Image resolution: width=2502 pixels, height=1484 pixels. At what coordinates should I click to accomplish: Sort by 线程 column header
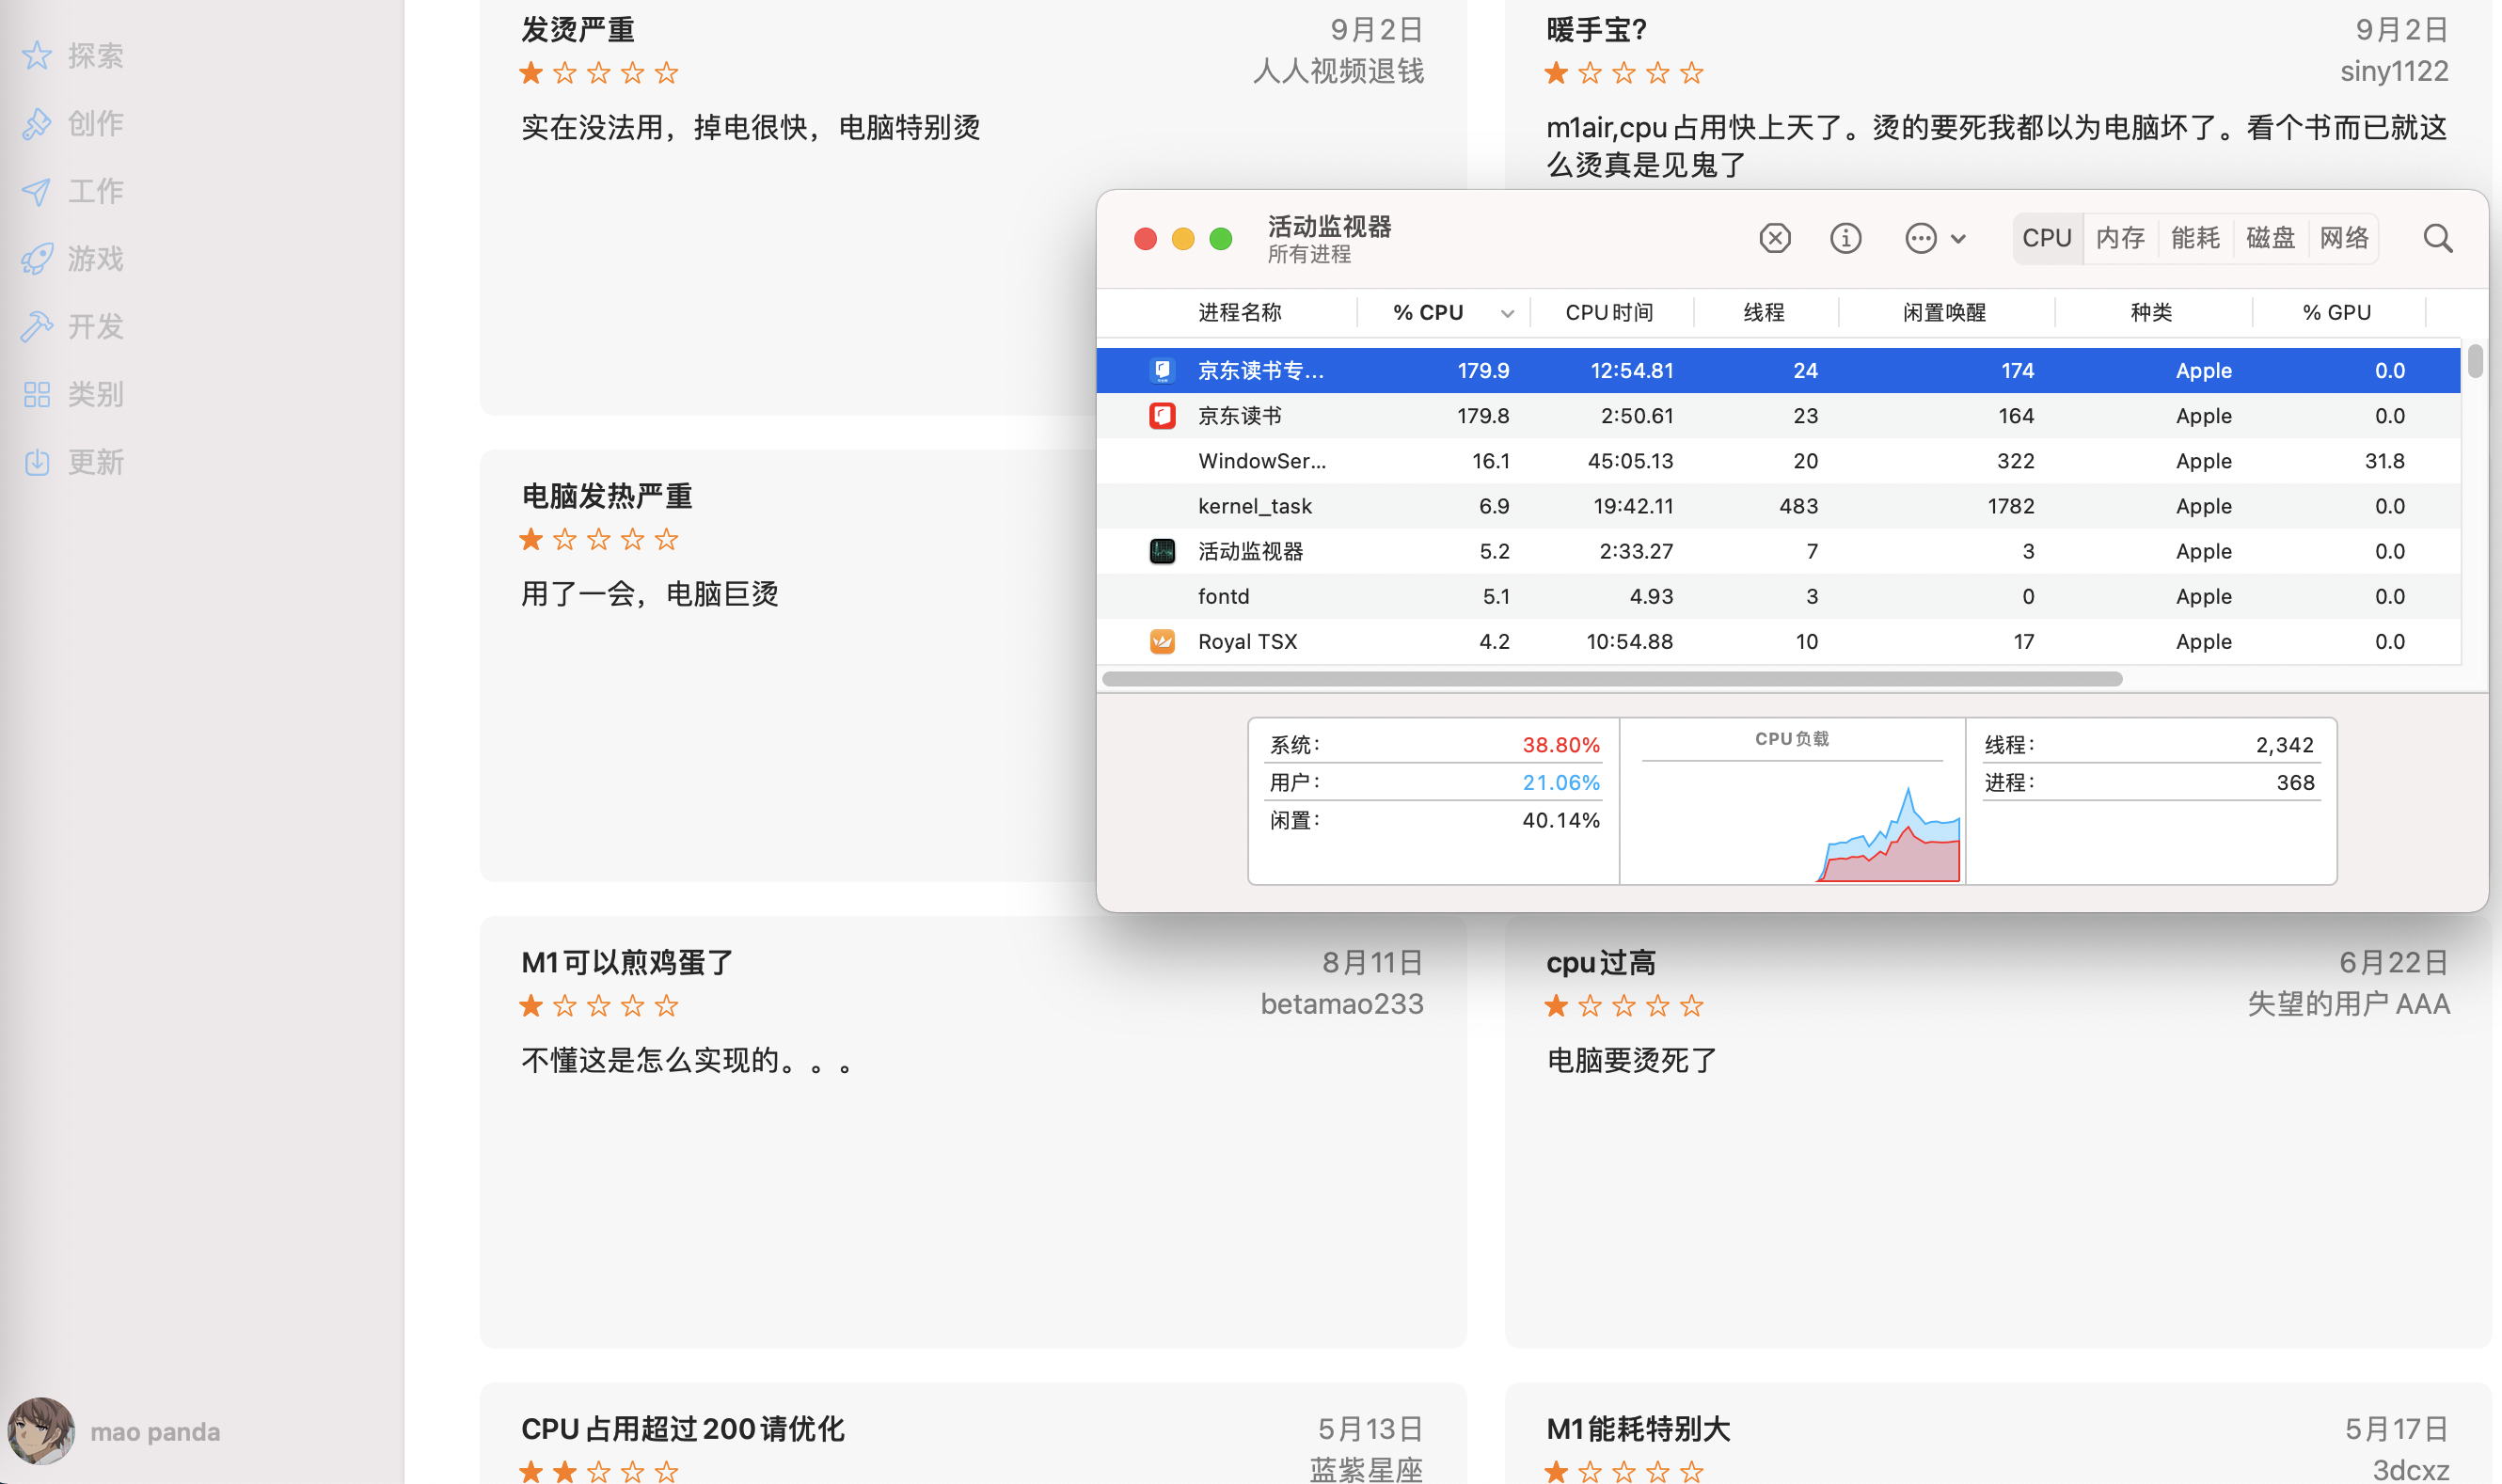coord(1764,313)
